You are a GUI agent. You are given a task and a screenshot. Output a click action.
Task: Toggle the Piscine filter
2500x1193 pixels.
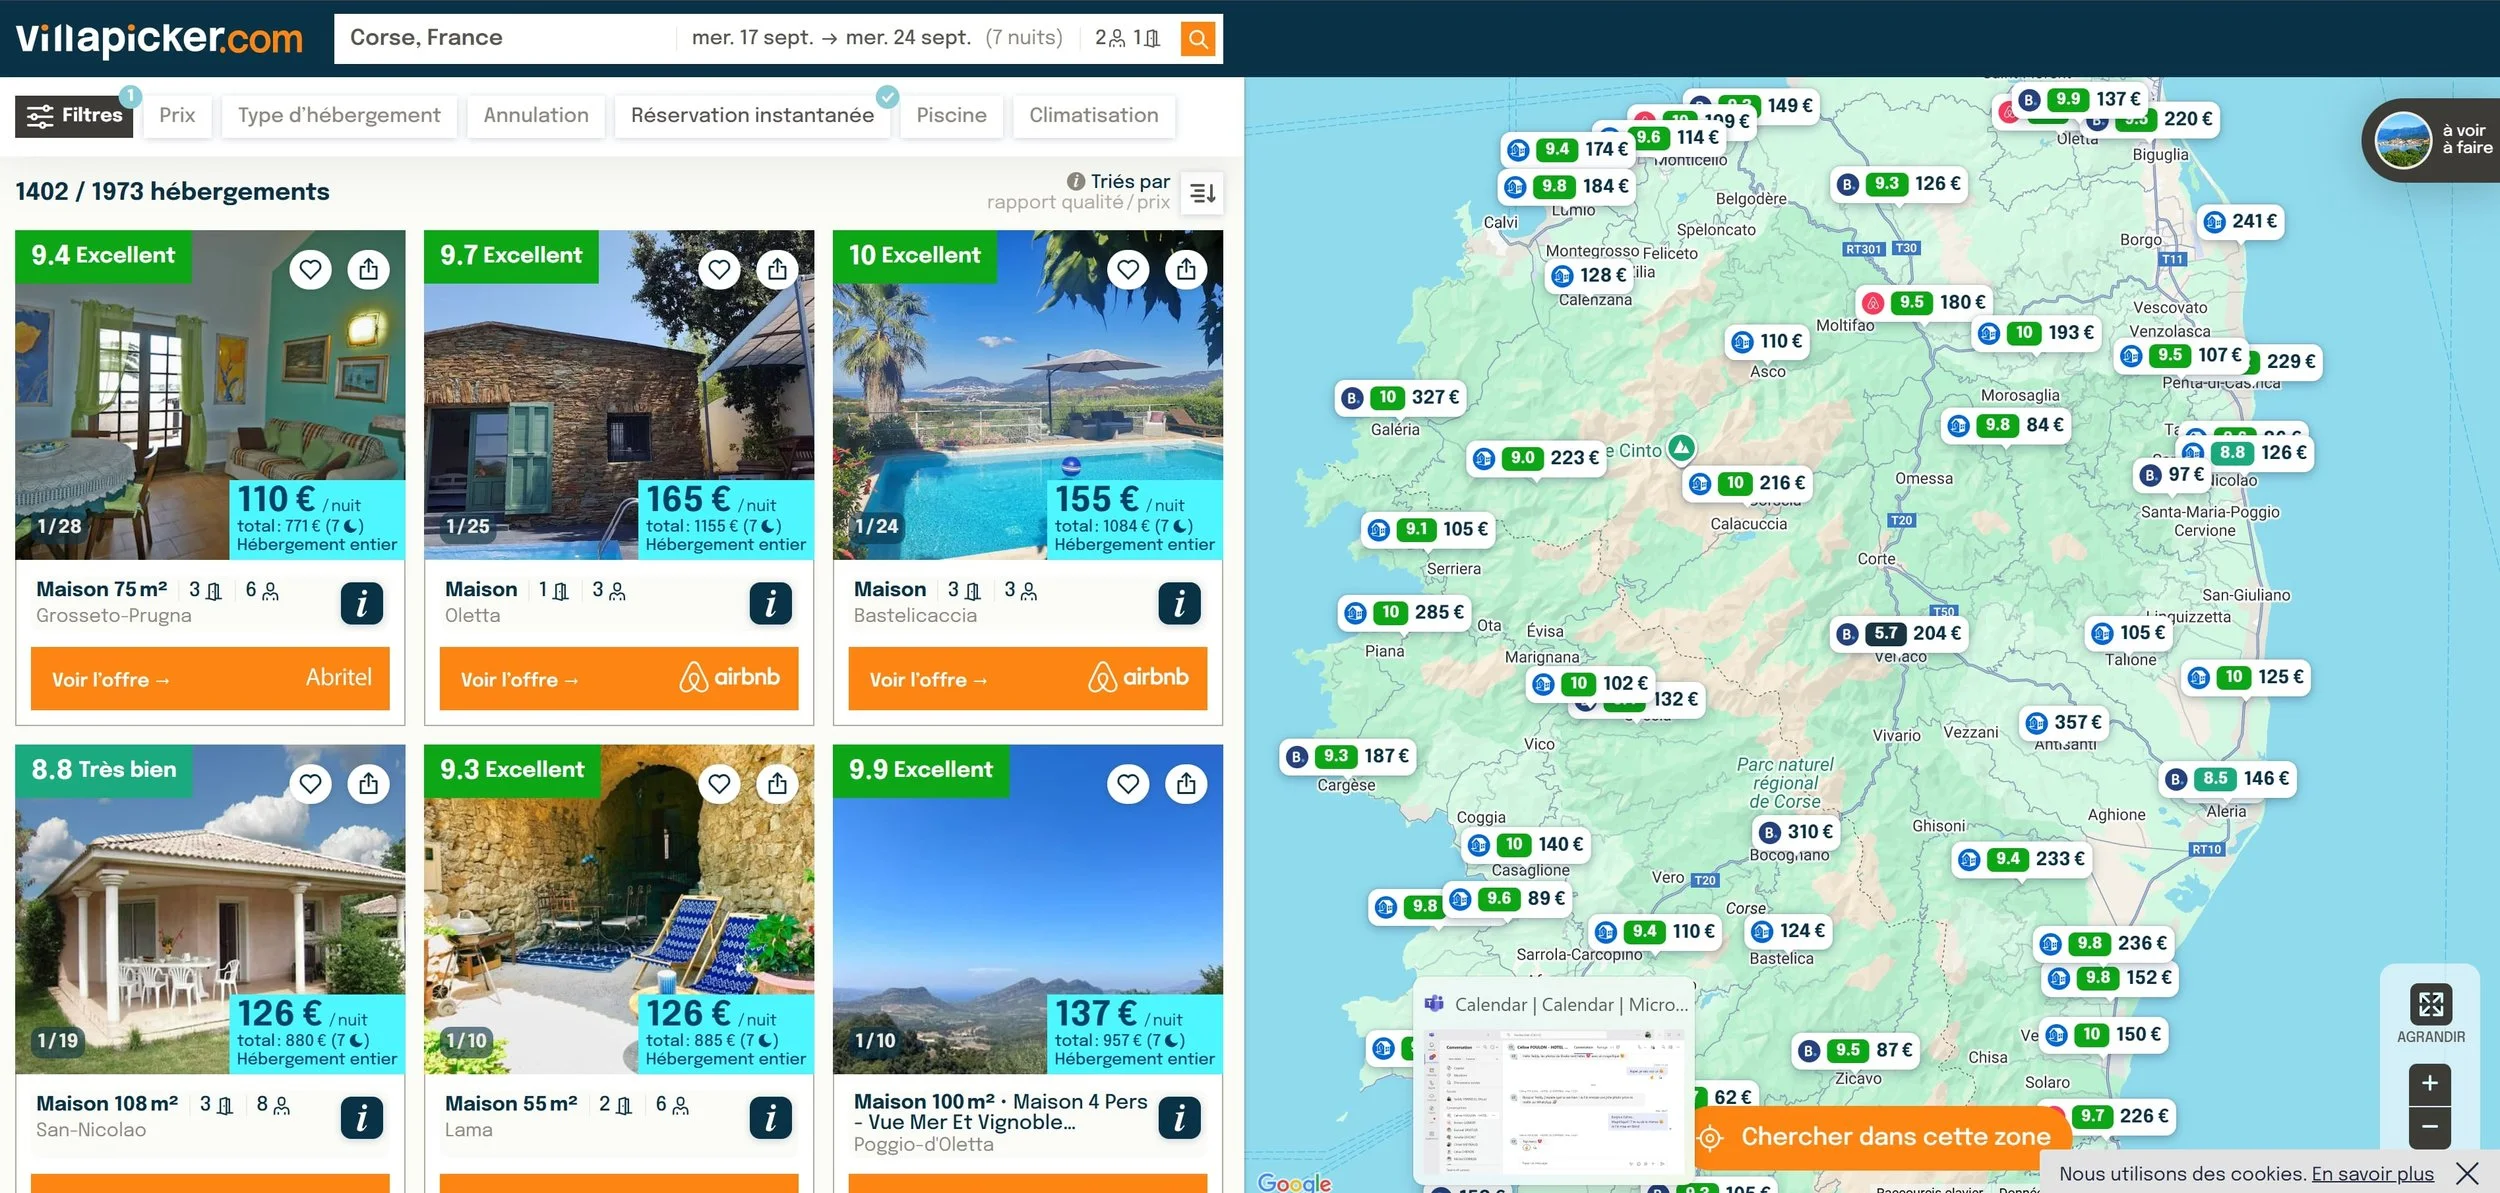tap(951, 115)
